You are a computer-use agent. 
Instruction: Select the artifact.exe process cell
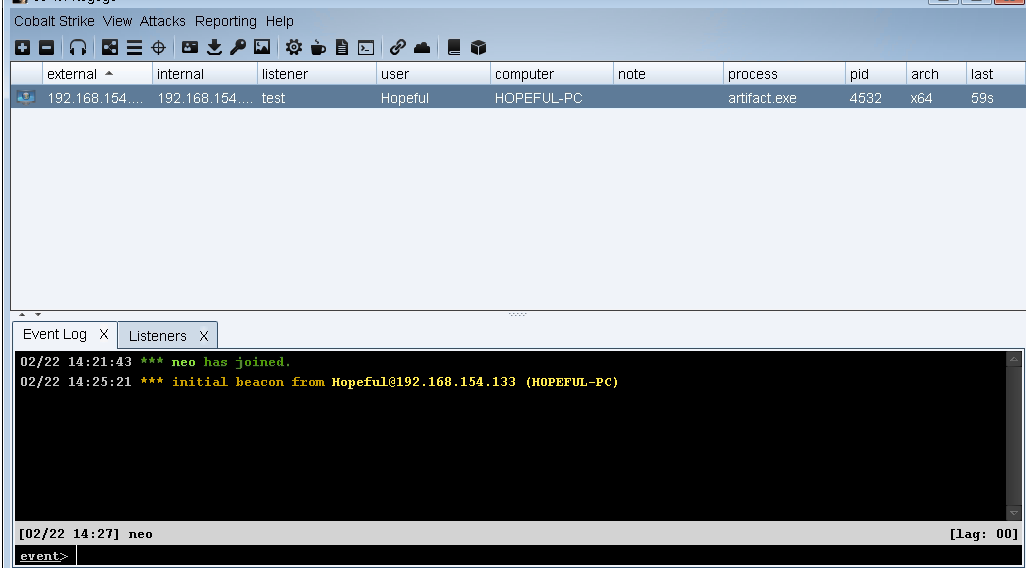(784, 98)
